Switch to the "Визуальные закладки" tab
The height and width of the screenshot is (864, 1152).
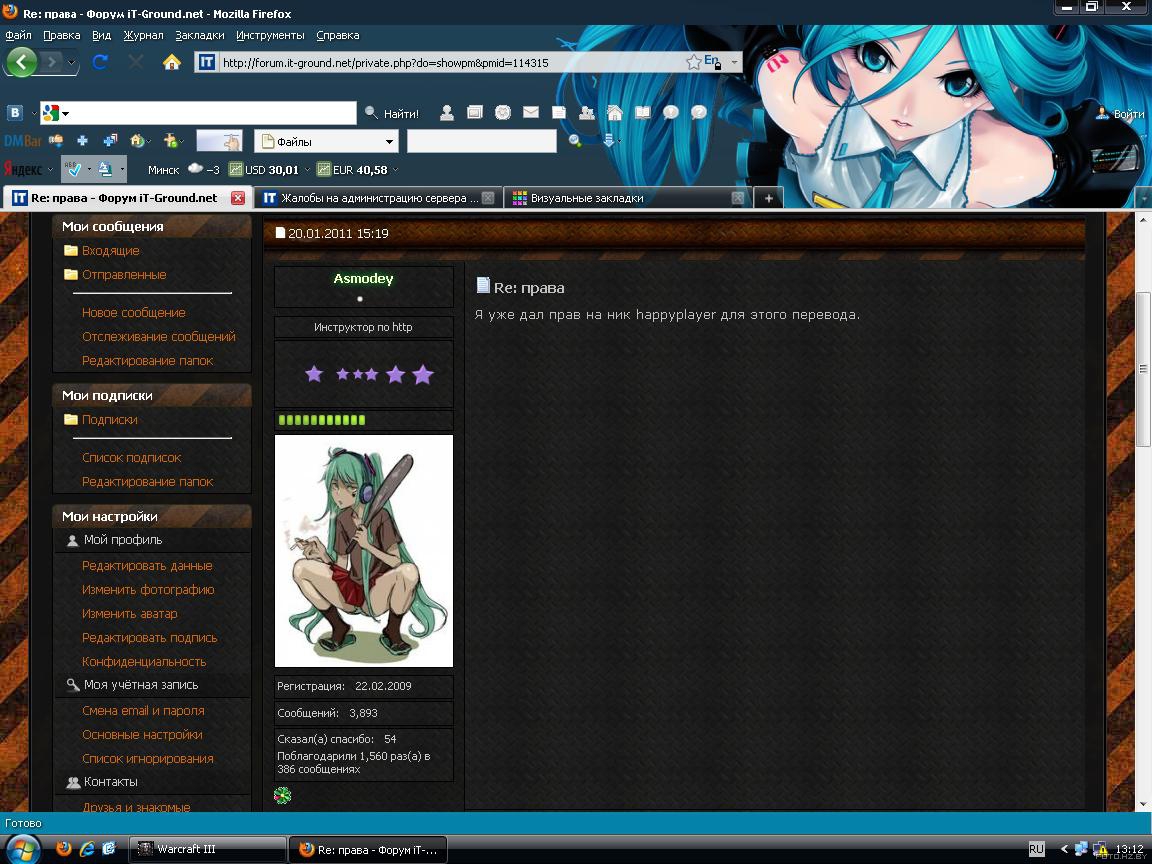coord(627,198)
